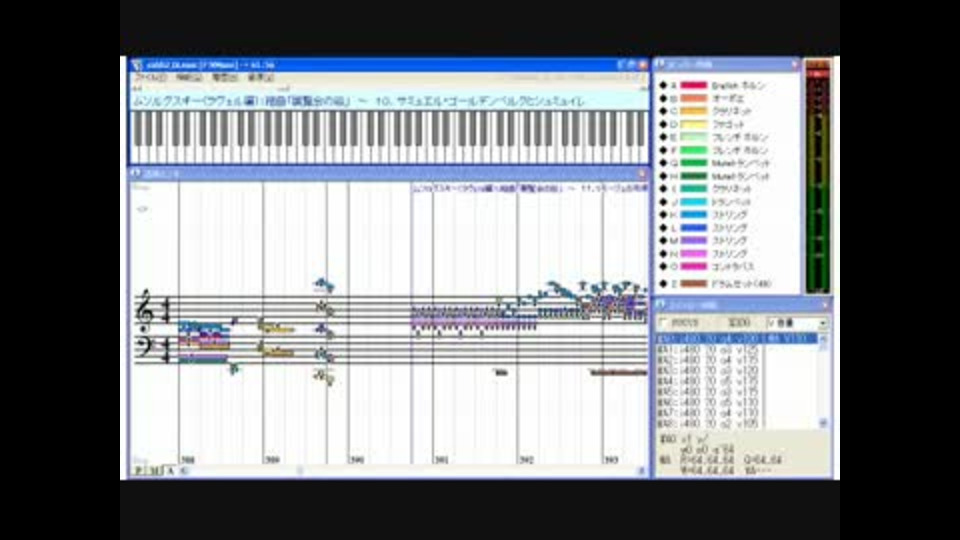
Task: Click the salmon color swatch of channel B
Action: point(694,98)
